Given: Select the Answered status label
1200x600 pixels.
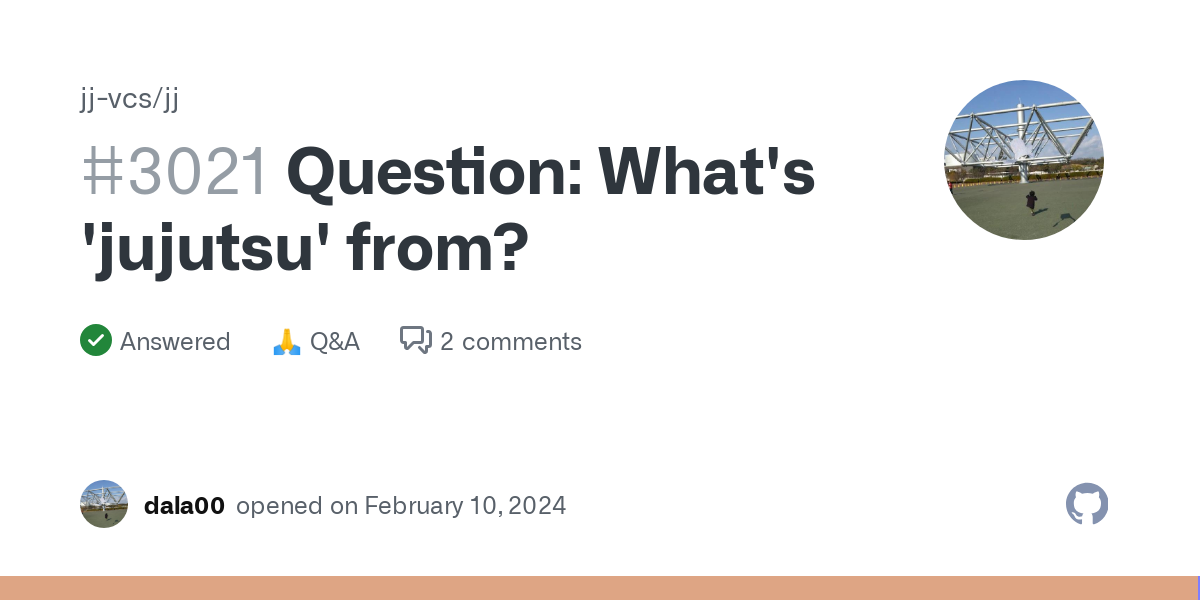Looking at the screenshot, I should pos(175,342).
